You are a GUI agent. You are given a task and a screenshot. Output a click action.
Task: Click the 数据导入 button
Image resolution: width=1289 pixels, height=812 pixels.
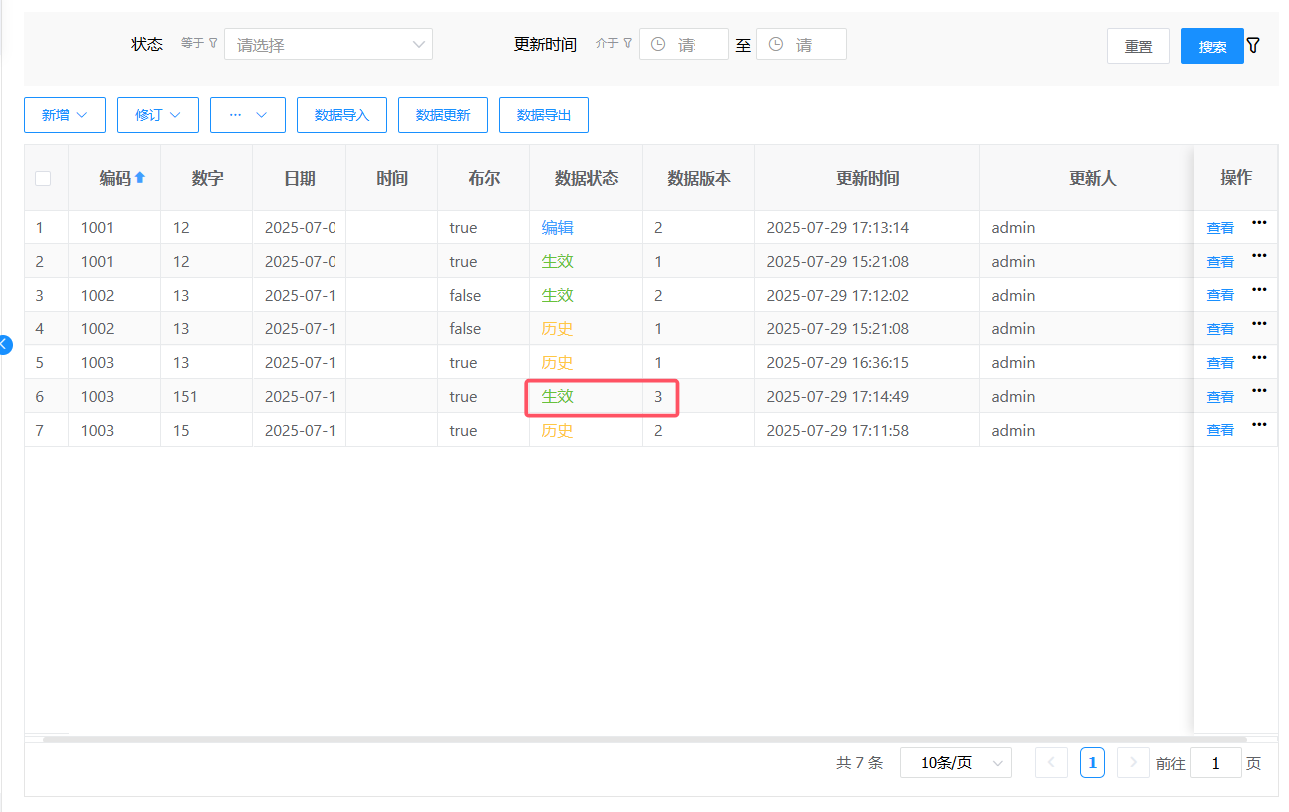tap(342, 115)
